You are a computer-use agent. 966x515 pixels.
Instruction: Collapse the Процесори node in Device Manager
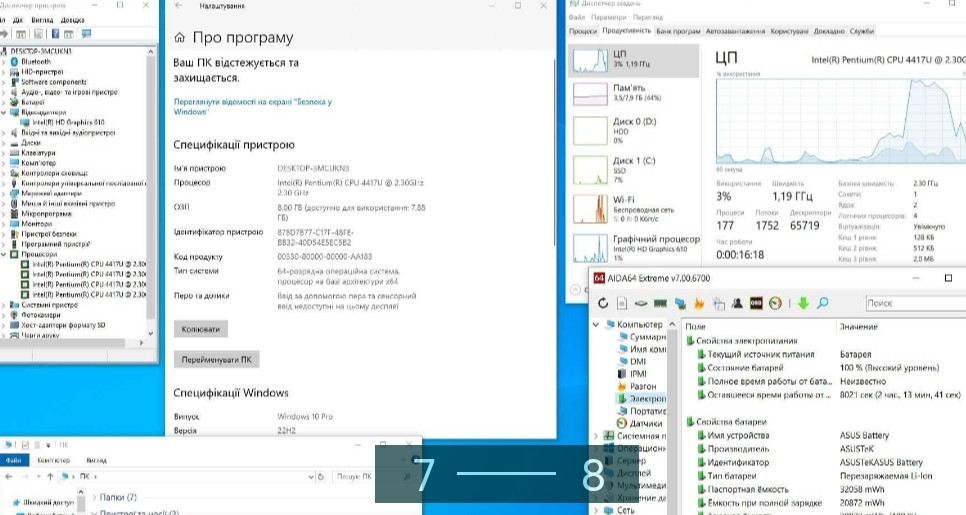pos(5,254)
